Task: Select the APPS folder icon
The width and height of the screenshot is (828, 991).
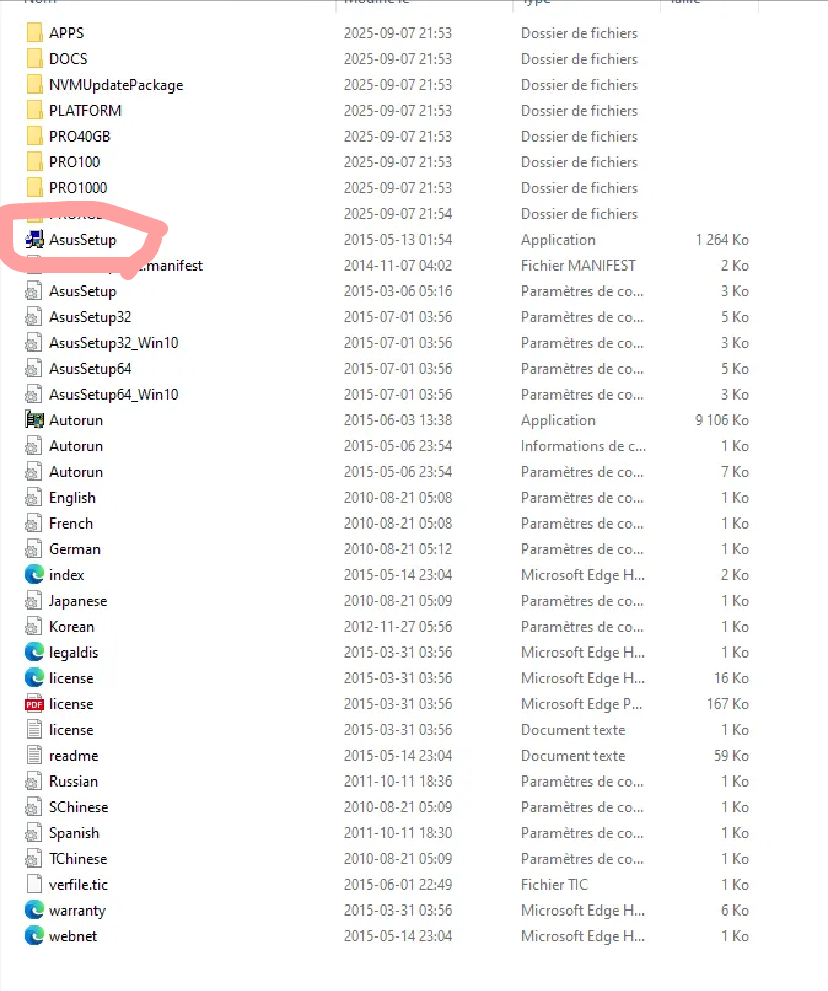Action: [35, 33]
